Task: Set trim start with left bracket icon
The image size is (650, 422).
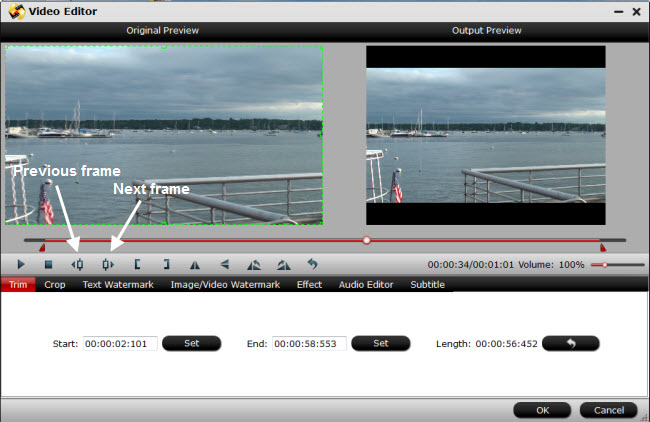Action: click(137, 264)
